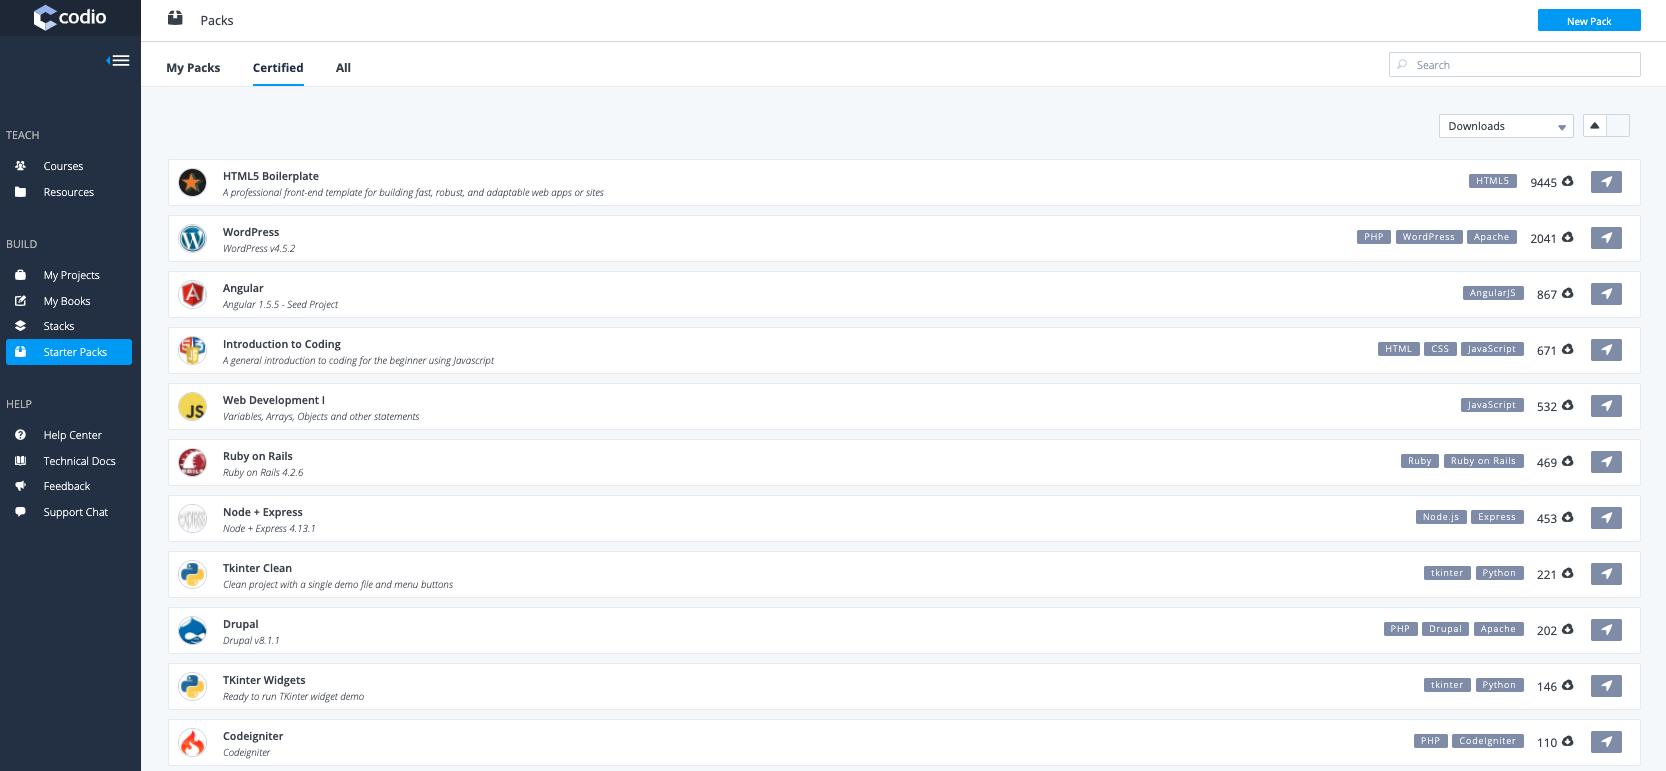Switch to the My Packs tab

(193, 68)
